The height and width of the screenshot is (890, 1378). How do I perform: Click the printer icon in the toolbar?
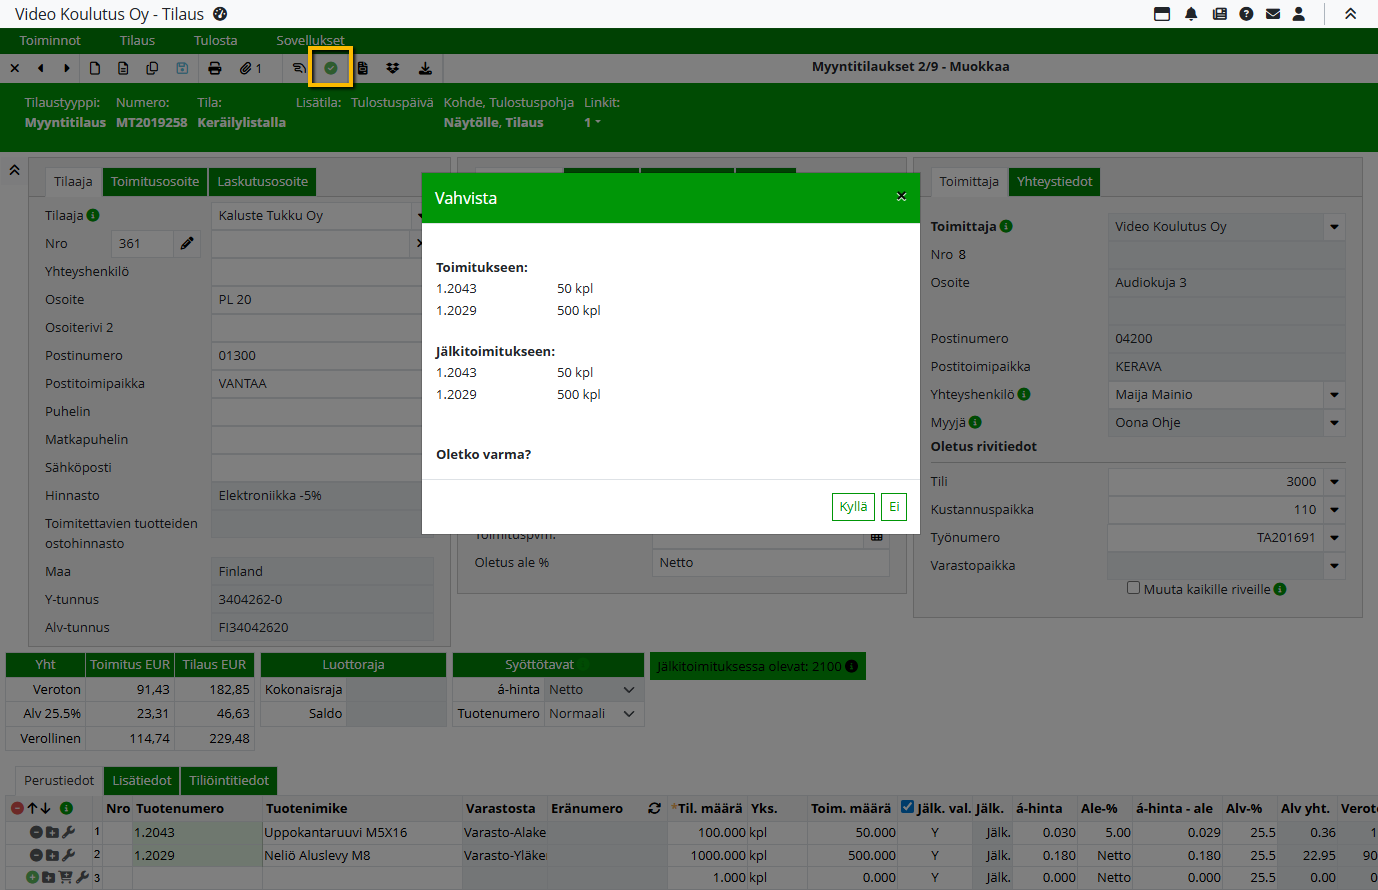(215, 68)
